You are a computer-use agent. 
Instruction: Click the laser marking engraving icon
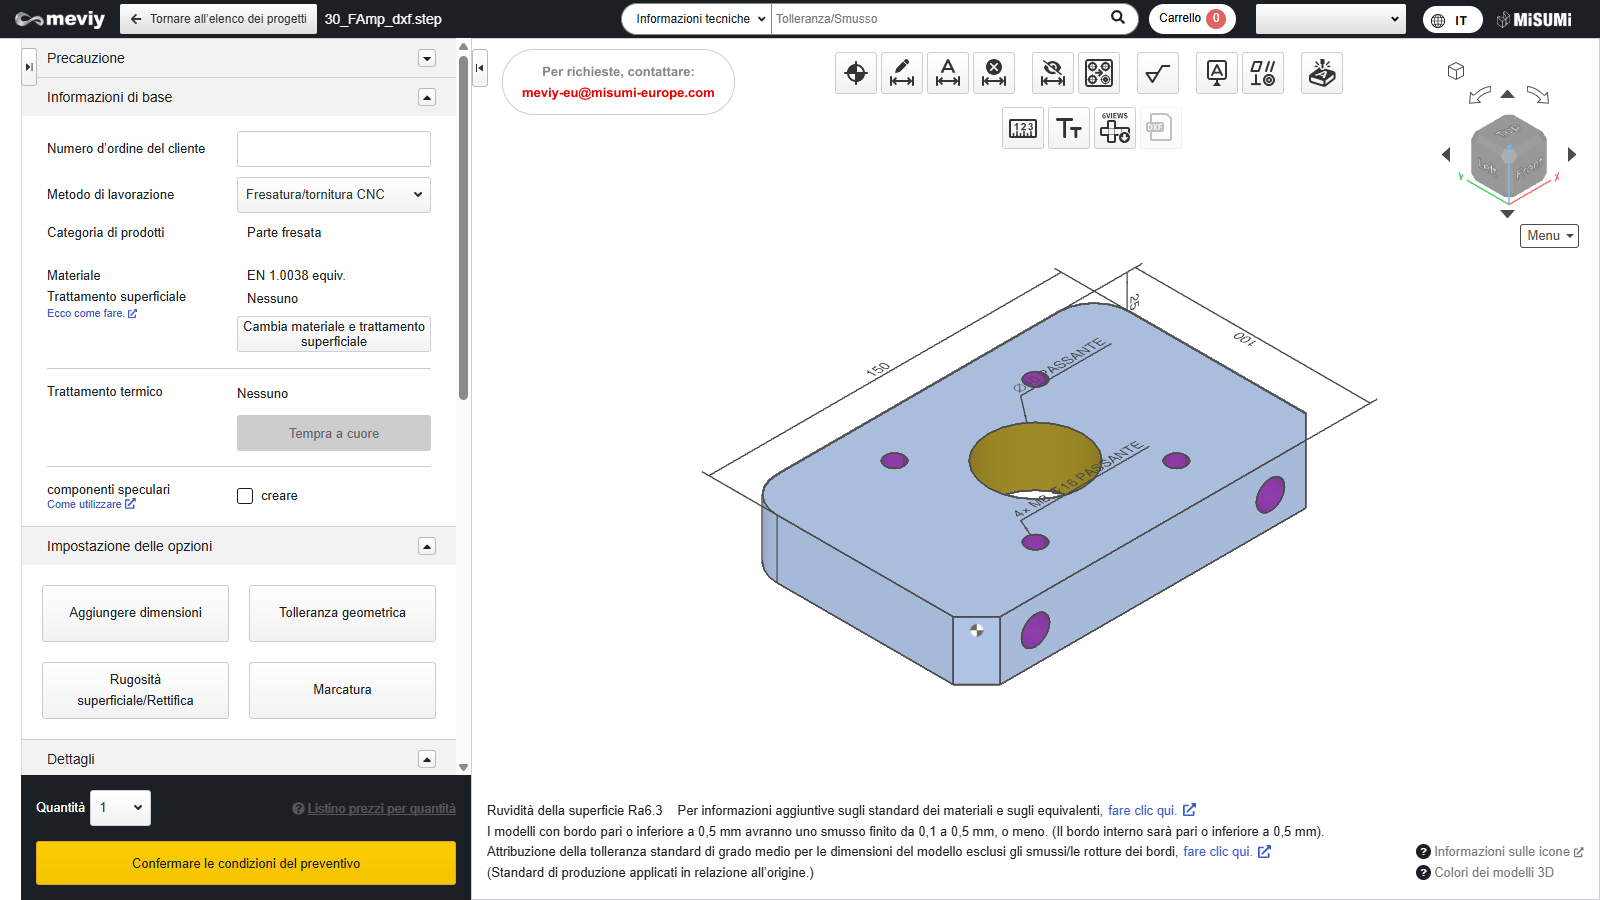[x=1321, y=73]
